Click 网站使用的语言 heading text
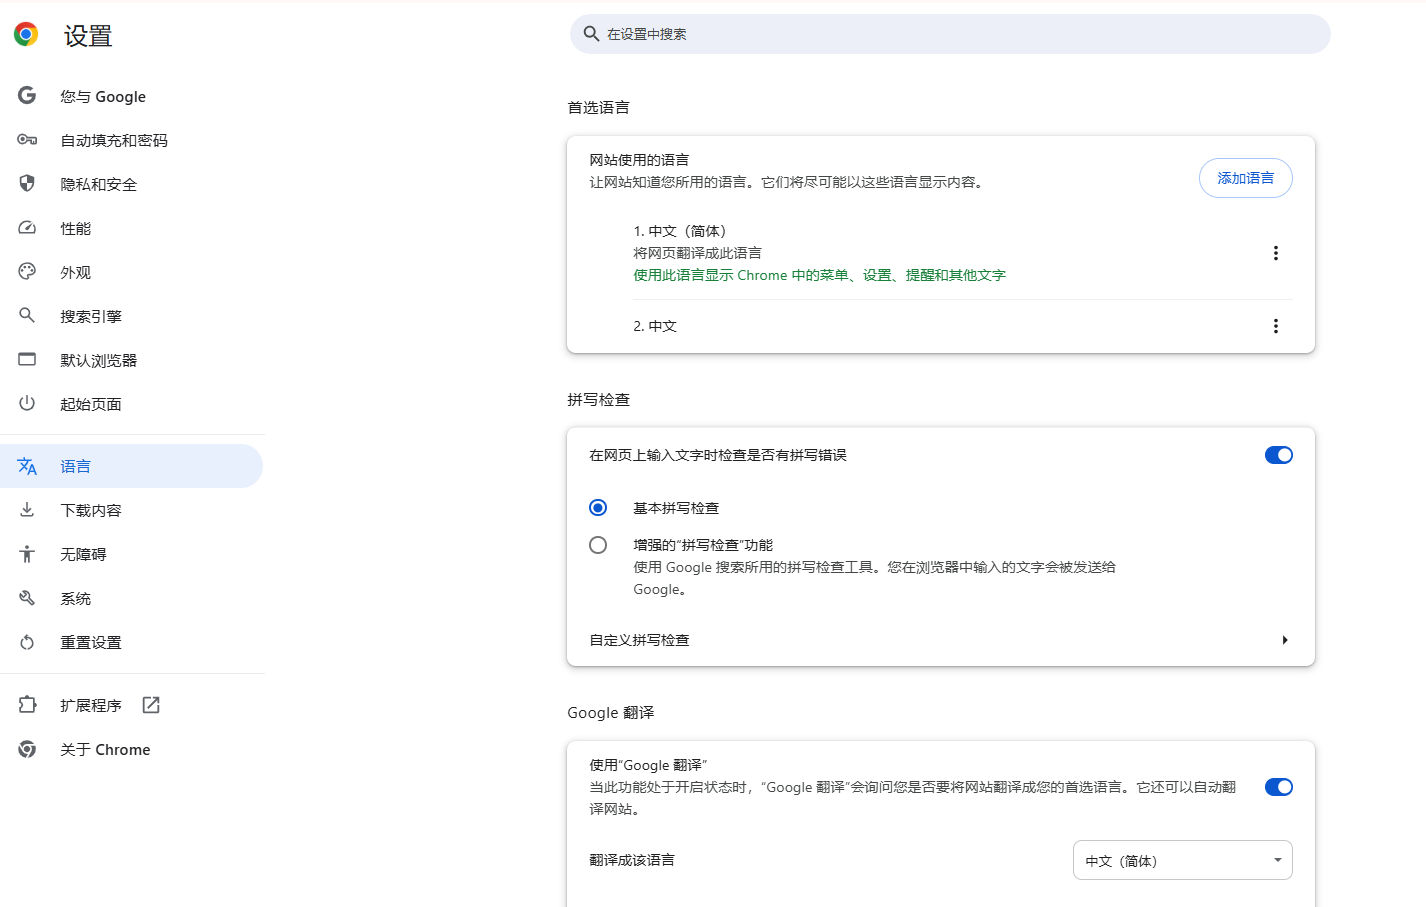The width and height of the screenshot is (1426, 907). 639,160
